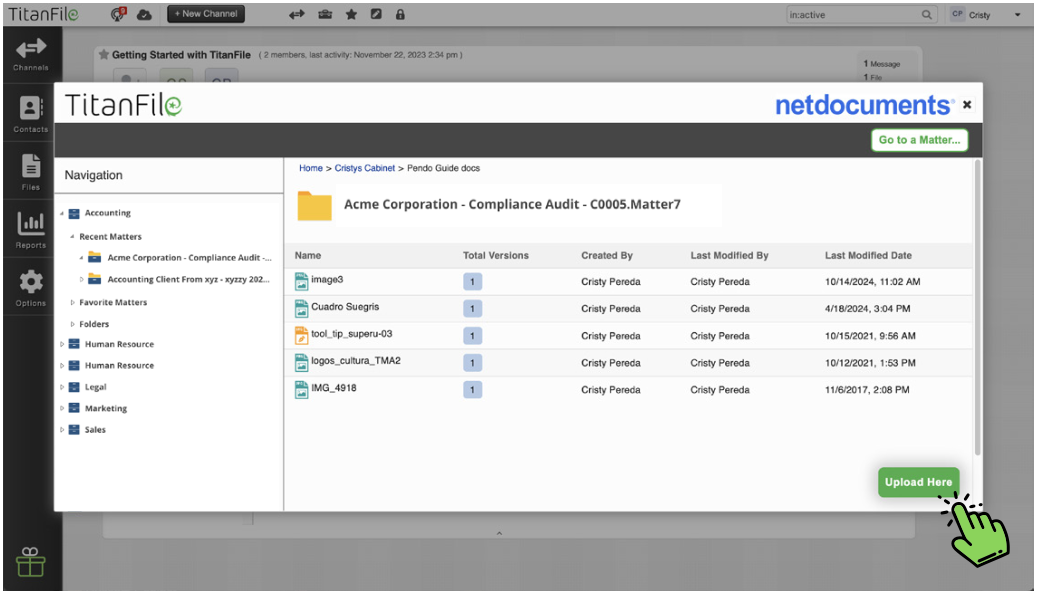Open the Files sidebar icon
This screenshot has width=1038, height=594.
click(30, 172)
